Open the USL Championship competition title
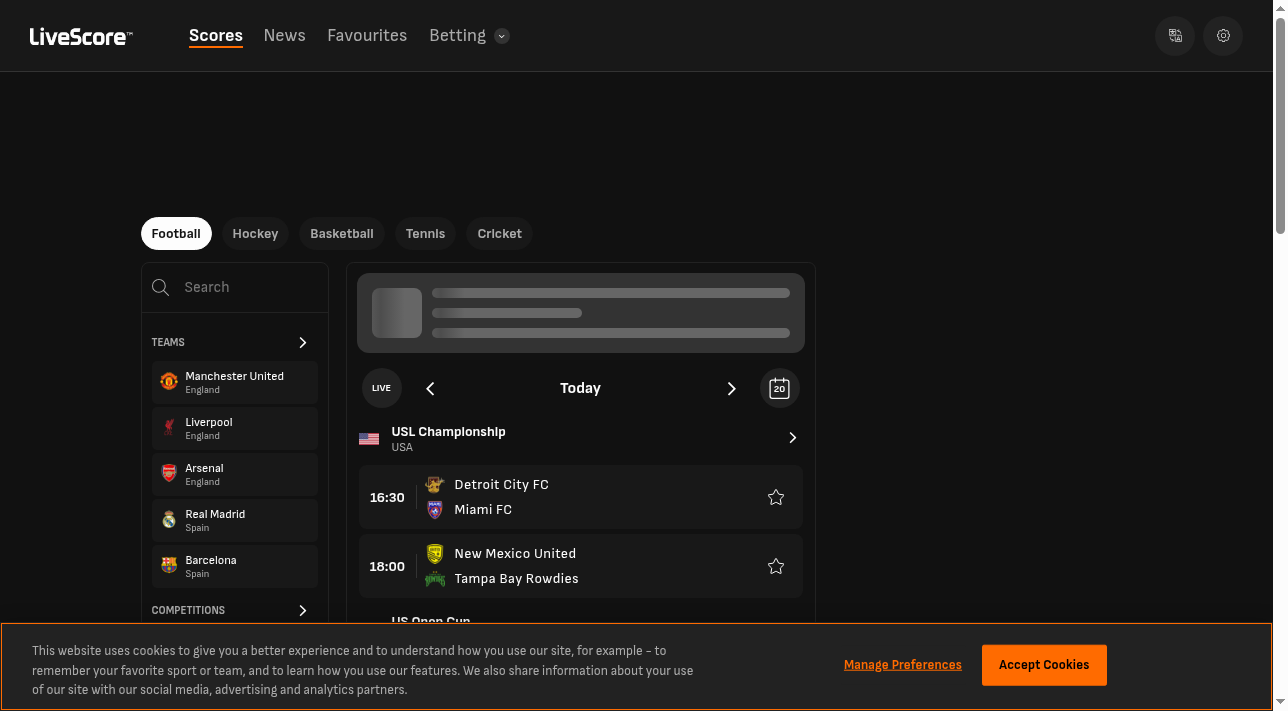 (x=448, y=432)
